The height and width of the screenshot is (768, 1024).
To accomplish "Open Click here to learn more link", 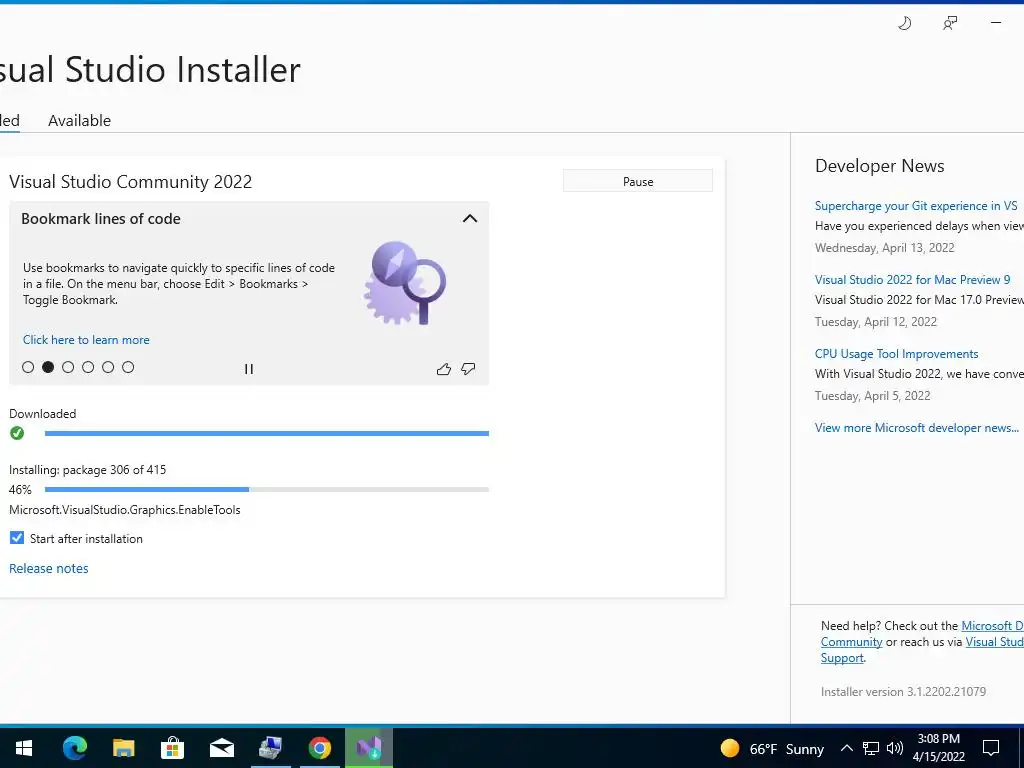I will coord(86,340).
